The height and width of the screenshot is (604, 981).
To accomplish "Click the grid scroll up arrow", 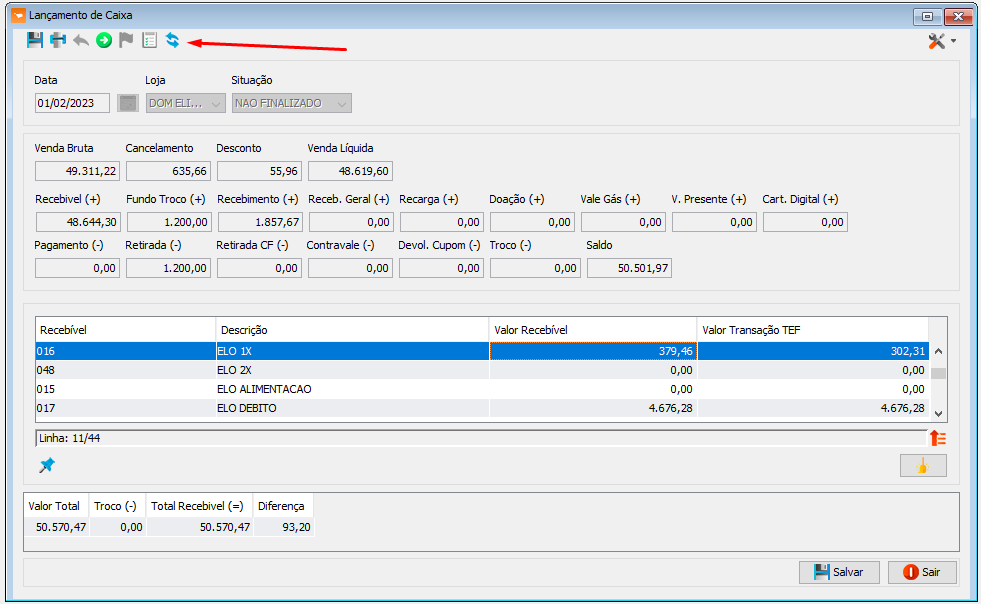I will click(x=938, y=351).
